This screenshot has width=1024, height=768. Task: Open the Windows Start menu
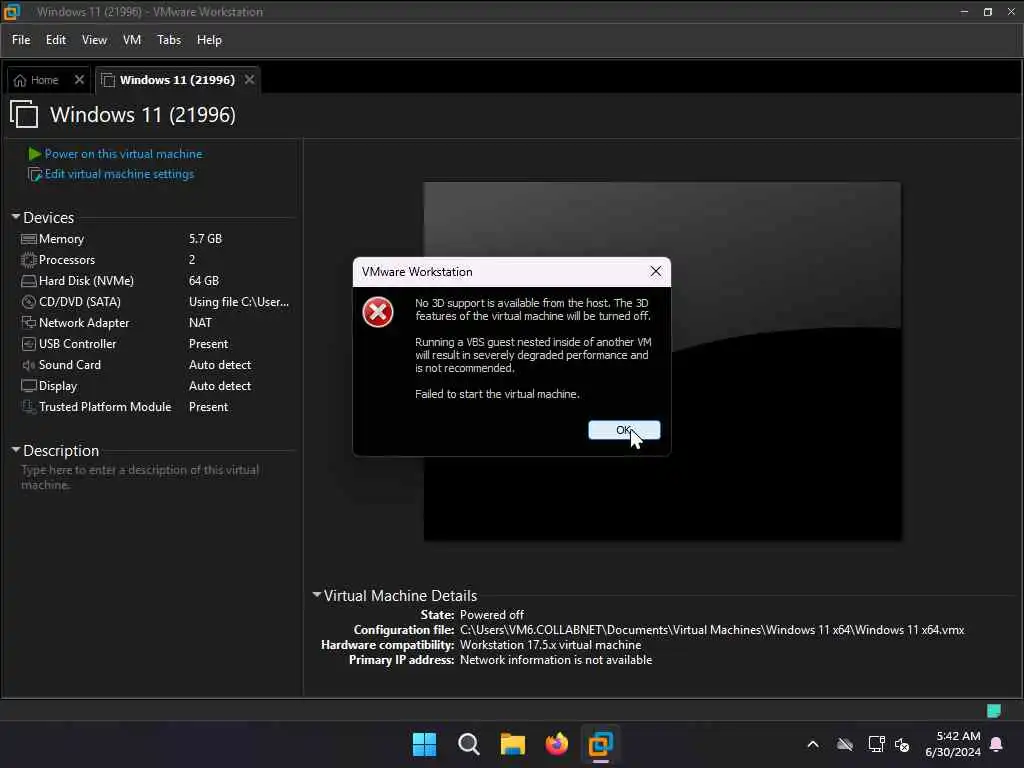(424, 744)
